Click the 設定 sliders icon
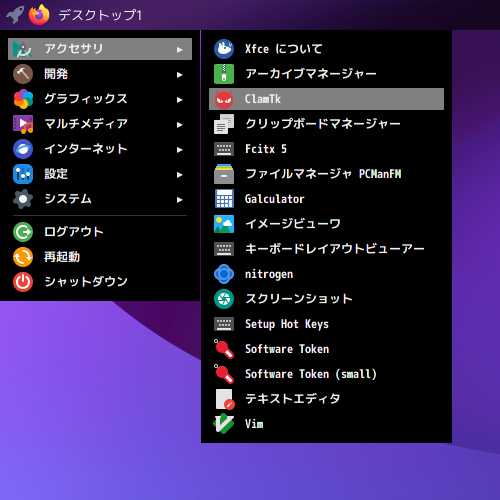The image size is (500, 500). pos(23,174)
